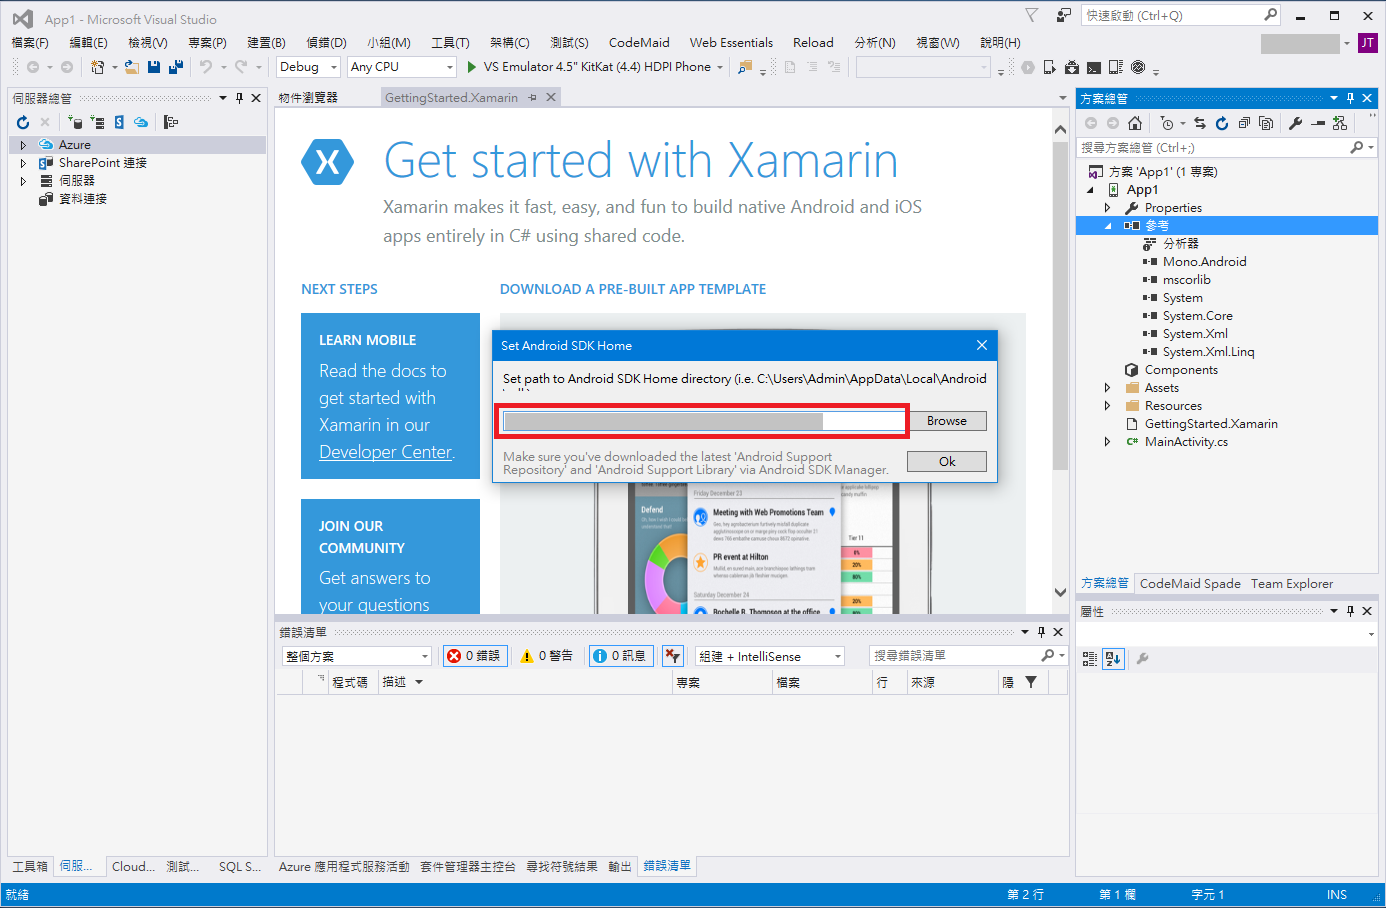Screen dimensions: 1386x908
Task: Click the Azure cloud toolbar icon
Action: click(x=141, y=122)
